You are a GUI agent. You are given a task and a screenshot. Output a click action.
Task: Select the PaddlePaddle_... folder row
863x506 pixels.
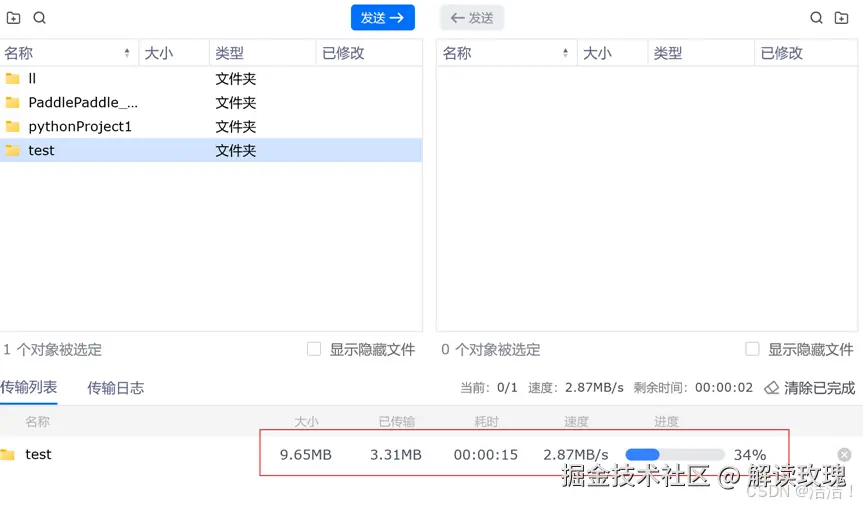point(211,102)
